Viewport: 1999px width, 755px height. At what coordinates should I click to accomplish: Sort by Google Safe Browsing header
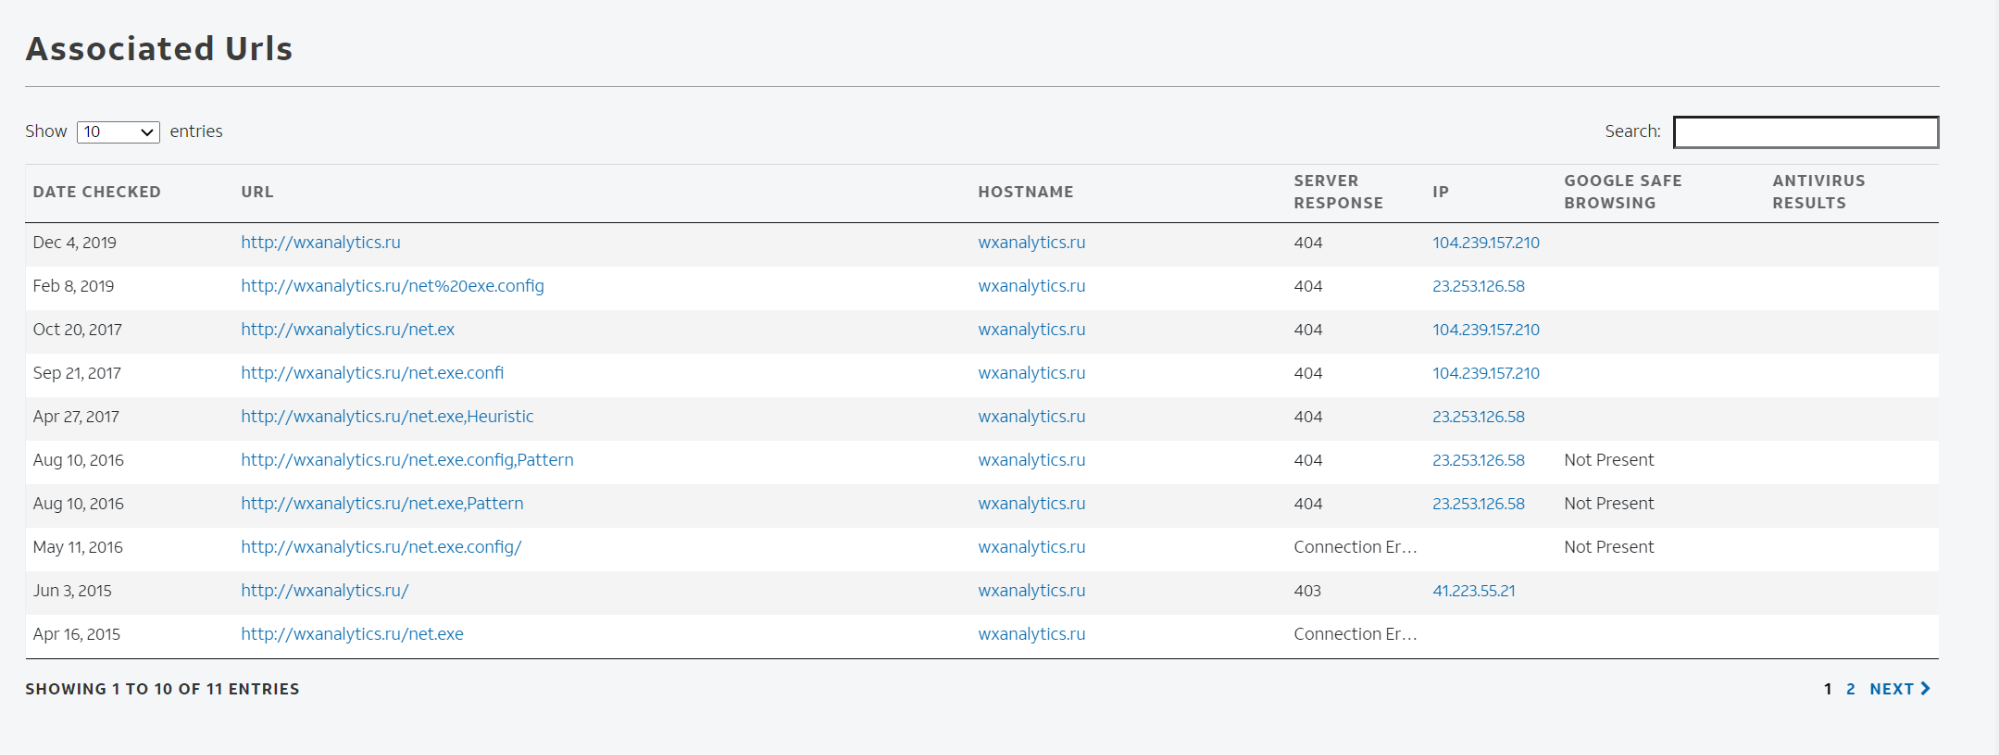pos(1622,192)
